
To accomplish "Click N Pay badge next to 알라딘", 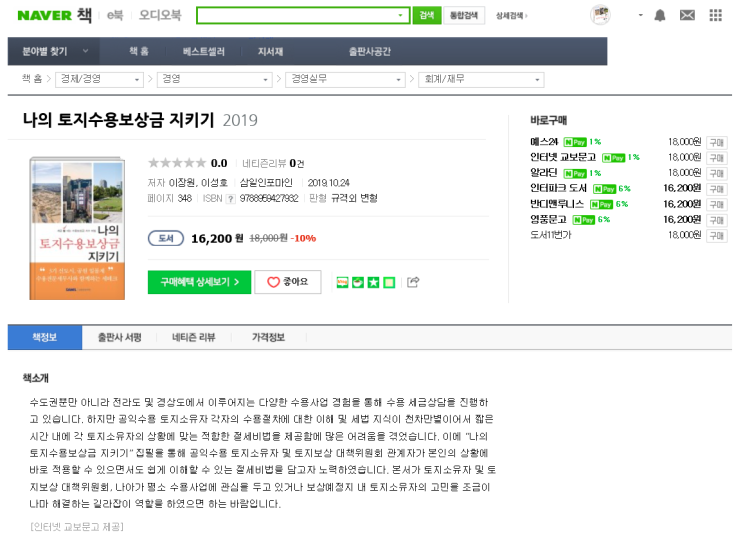I will pyautogui.click(x=575, y=173).
